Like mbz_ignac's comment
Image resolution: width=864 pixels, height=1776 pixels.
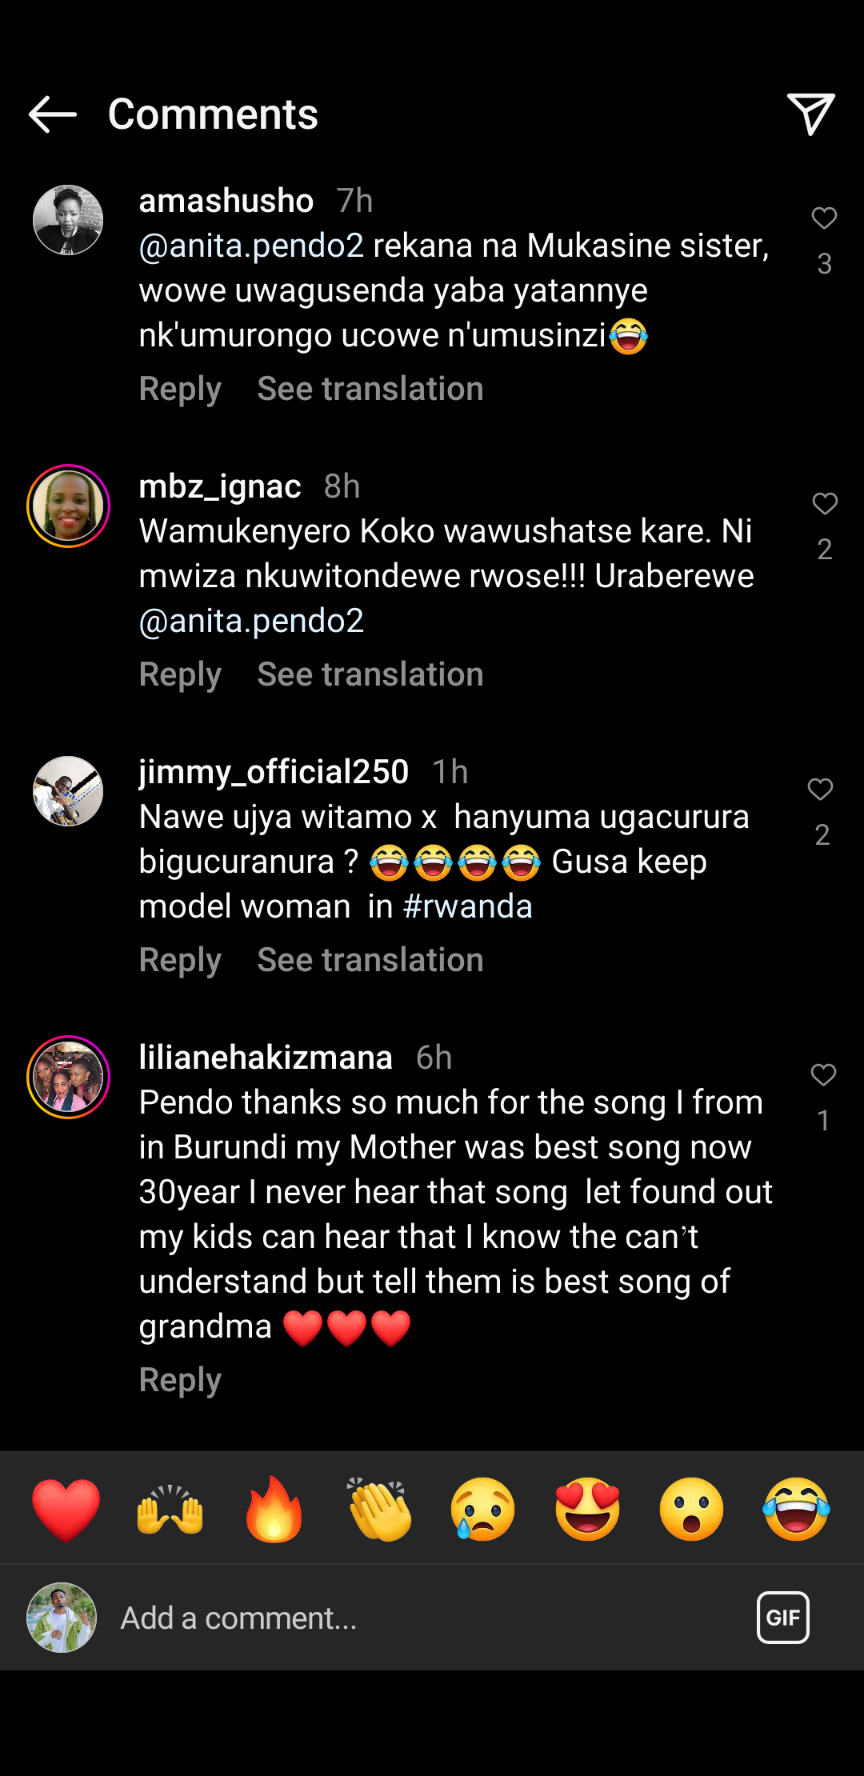point(824,504)
